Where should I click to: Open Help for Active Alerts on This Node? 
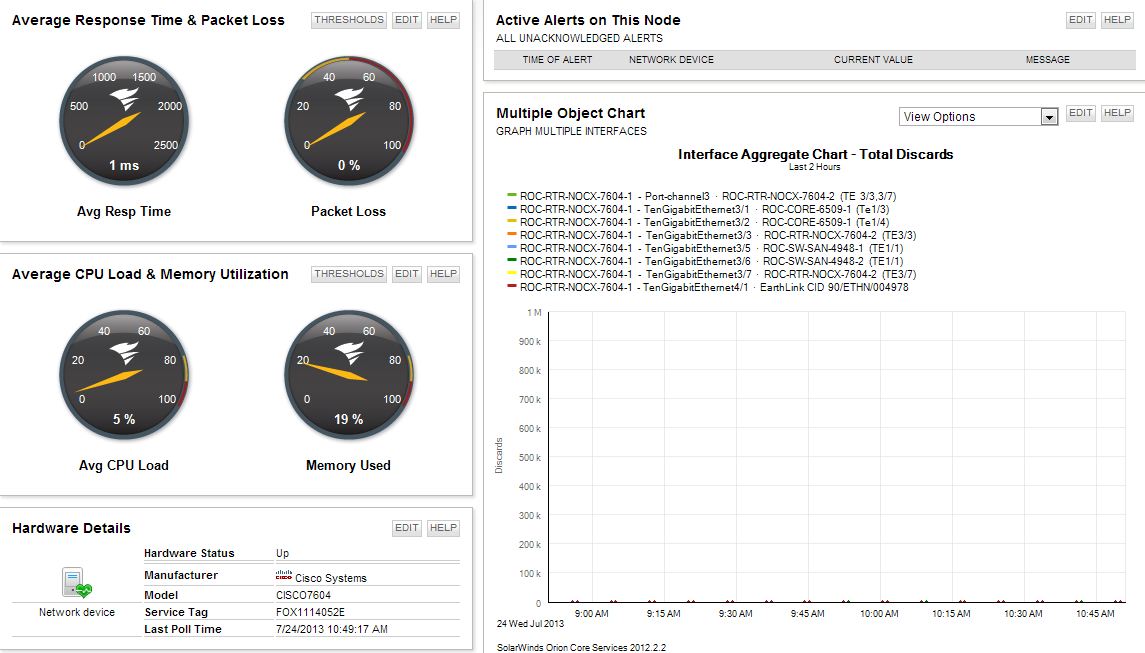[x=1117, y=20]
